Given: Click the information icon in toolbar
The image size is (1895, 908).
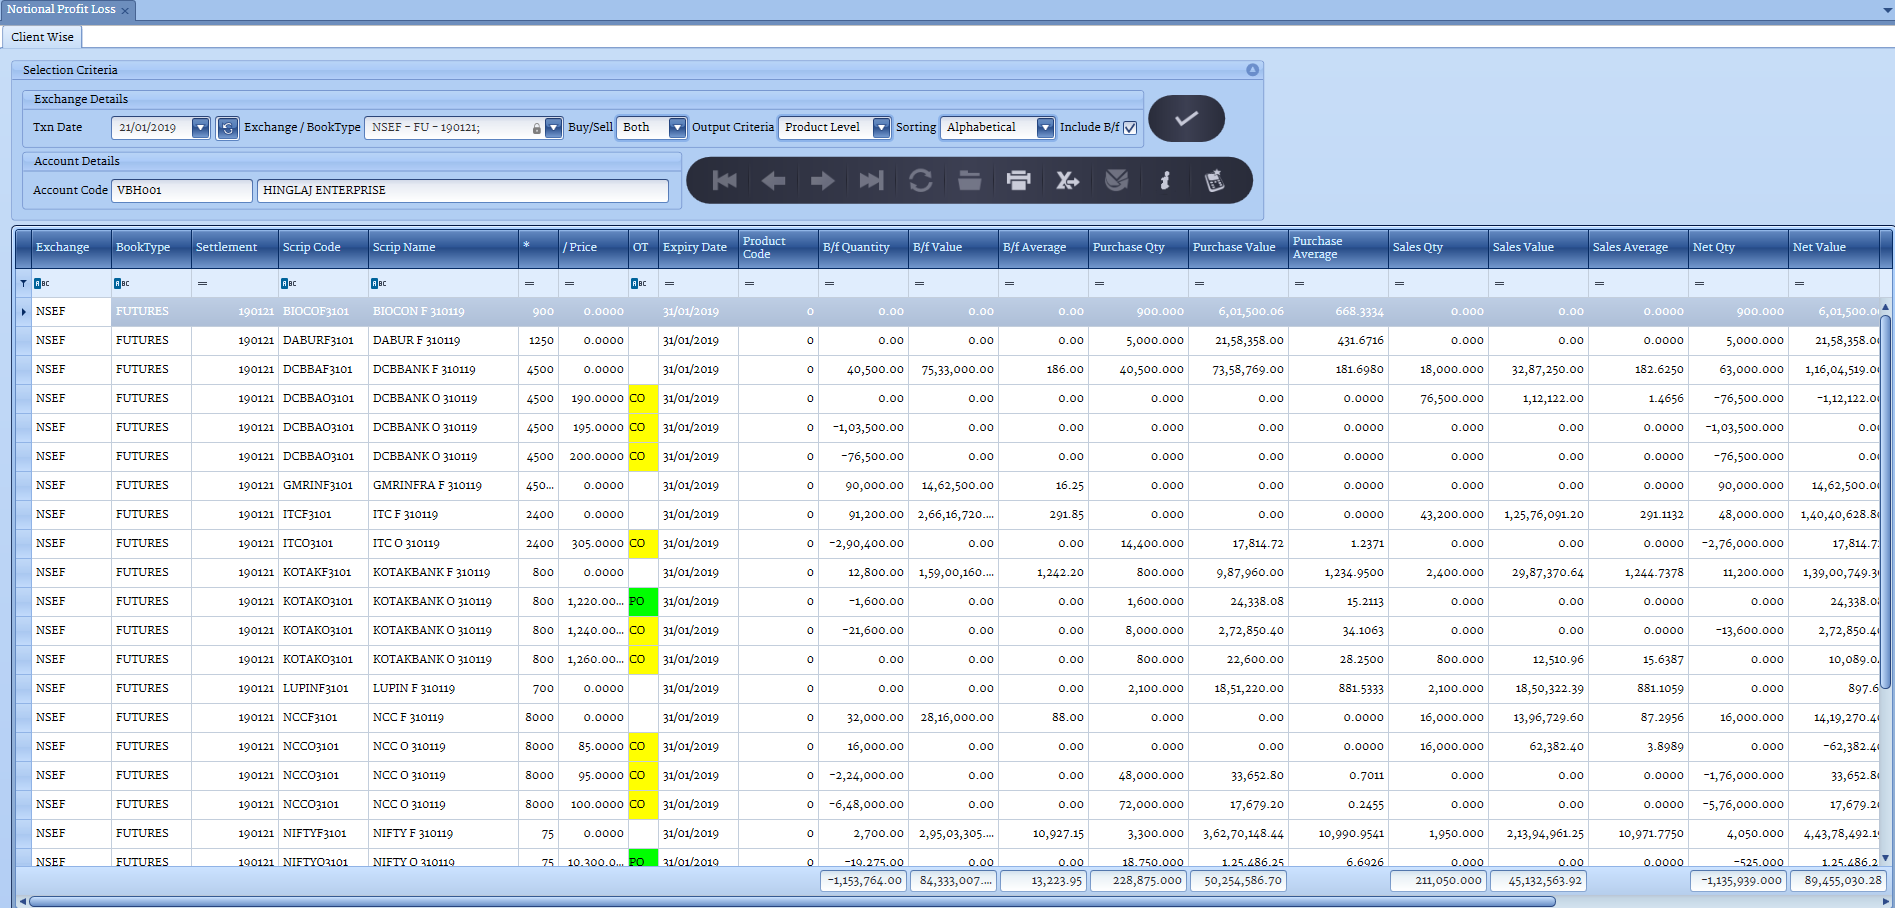Looking at the screenshot, I should point(1164,181).
